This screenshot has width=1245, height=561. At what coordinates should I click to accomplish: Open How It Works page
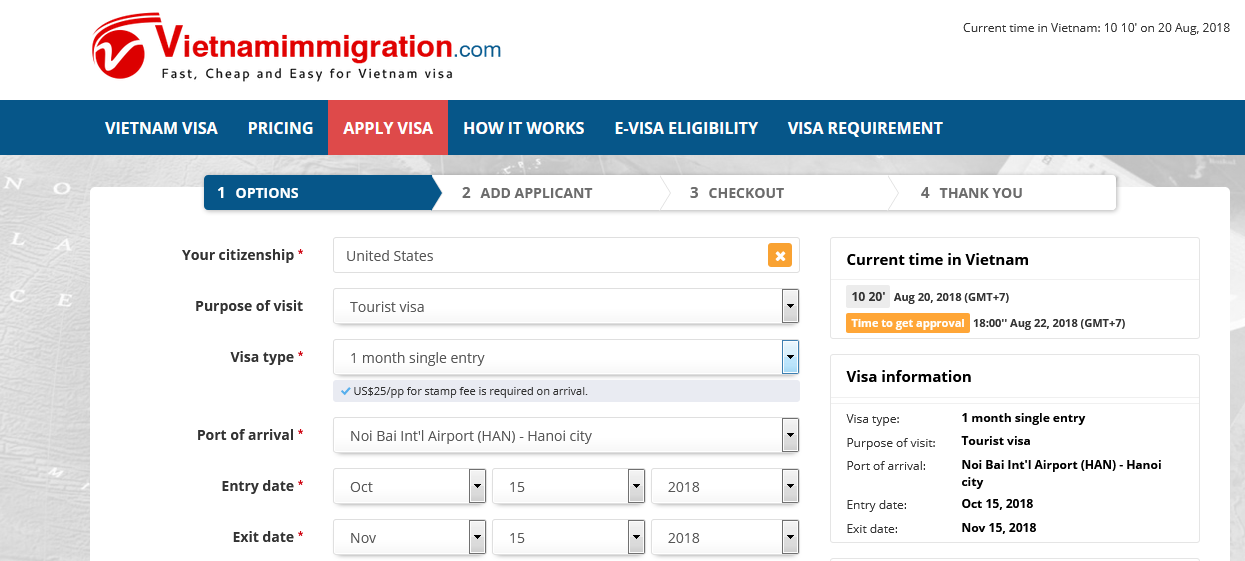[524, 128]
